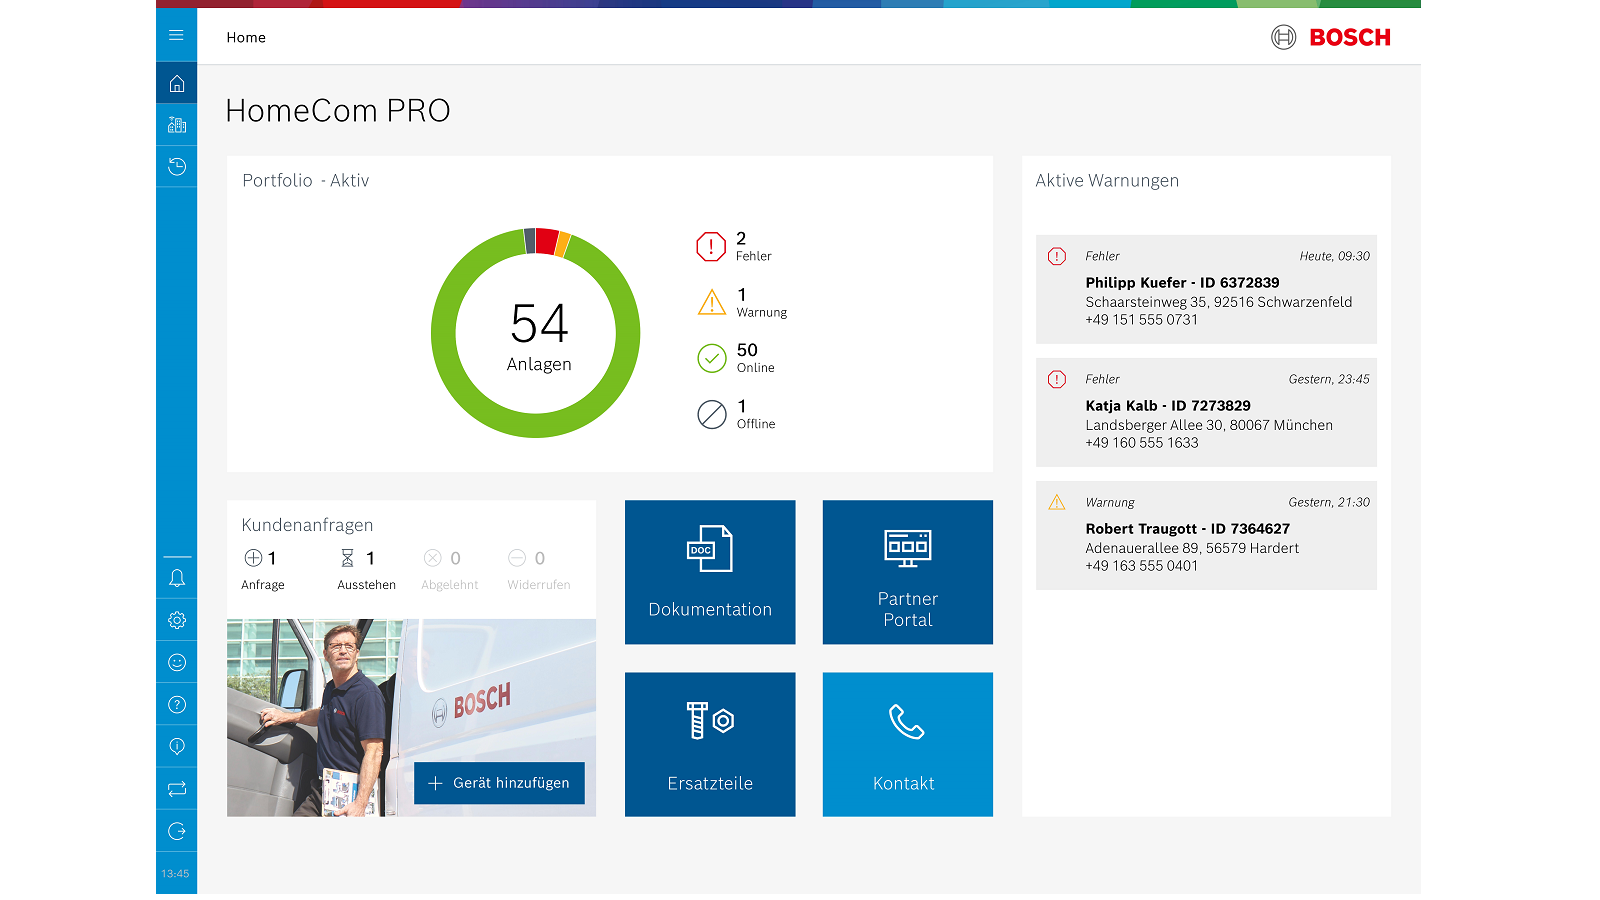Open the buildings portfolio sidebar icon
The width and height of the screenshot is (1600, 900).
(x=176, y=125)
